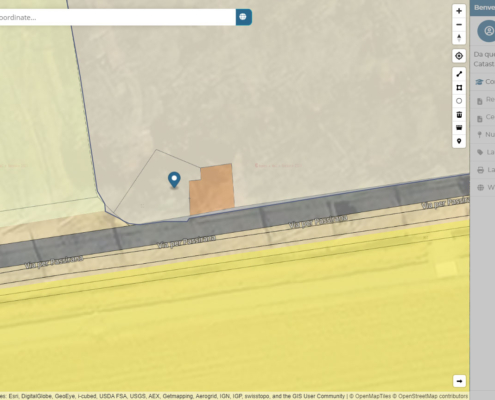Select the circle drawing tool
Screen dimensions: 495x400
tap(459, 101)
